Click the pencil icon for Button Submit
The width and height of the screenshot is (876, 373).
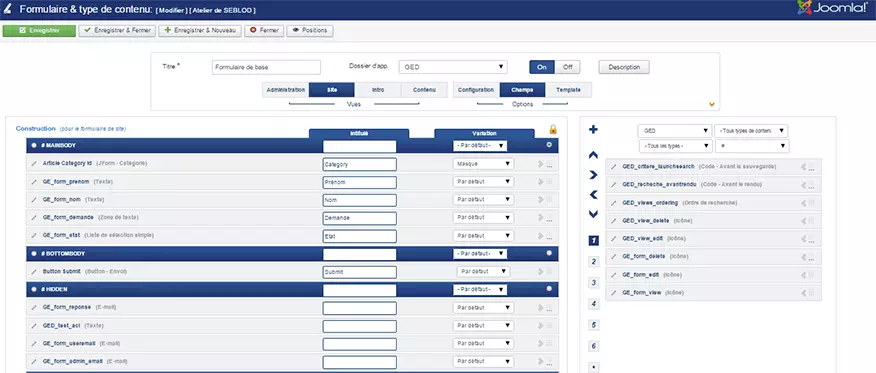[x=34, y=271]
